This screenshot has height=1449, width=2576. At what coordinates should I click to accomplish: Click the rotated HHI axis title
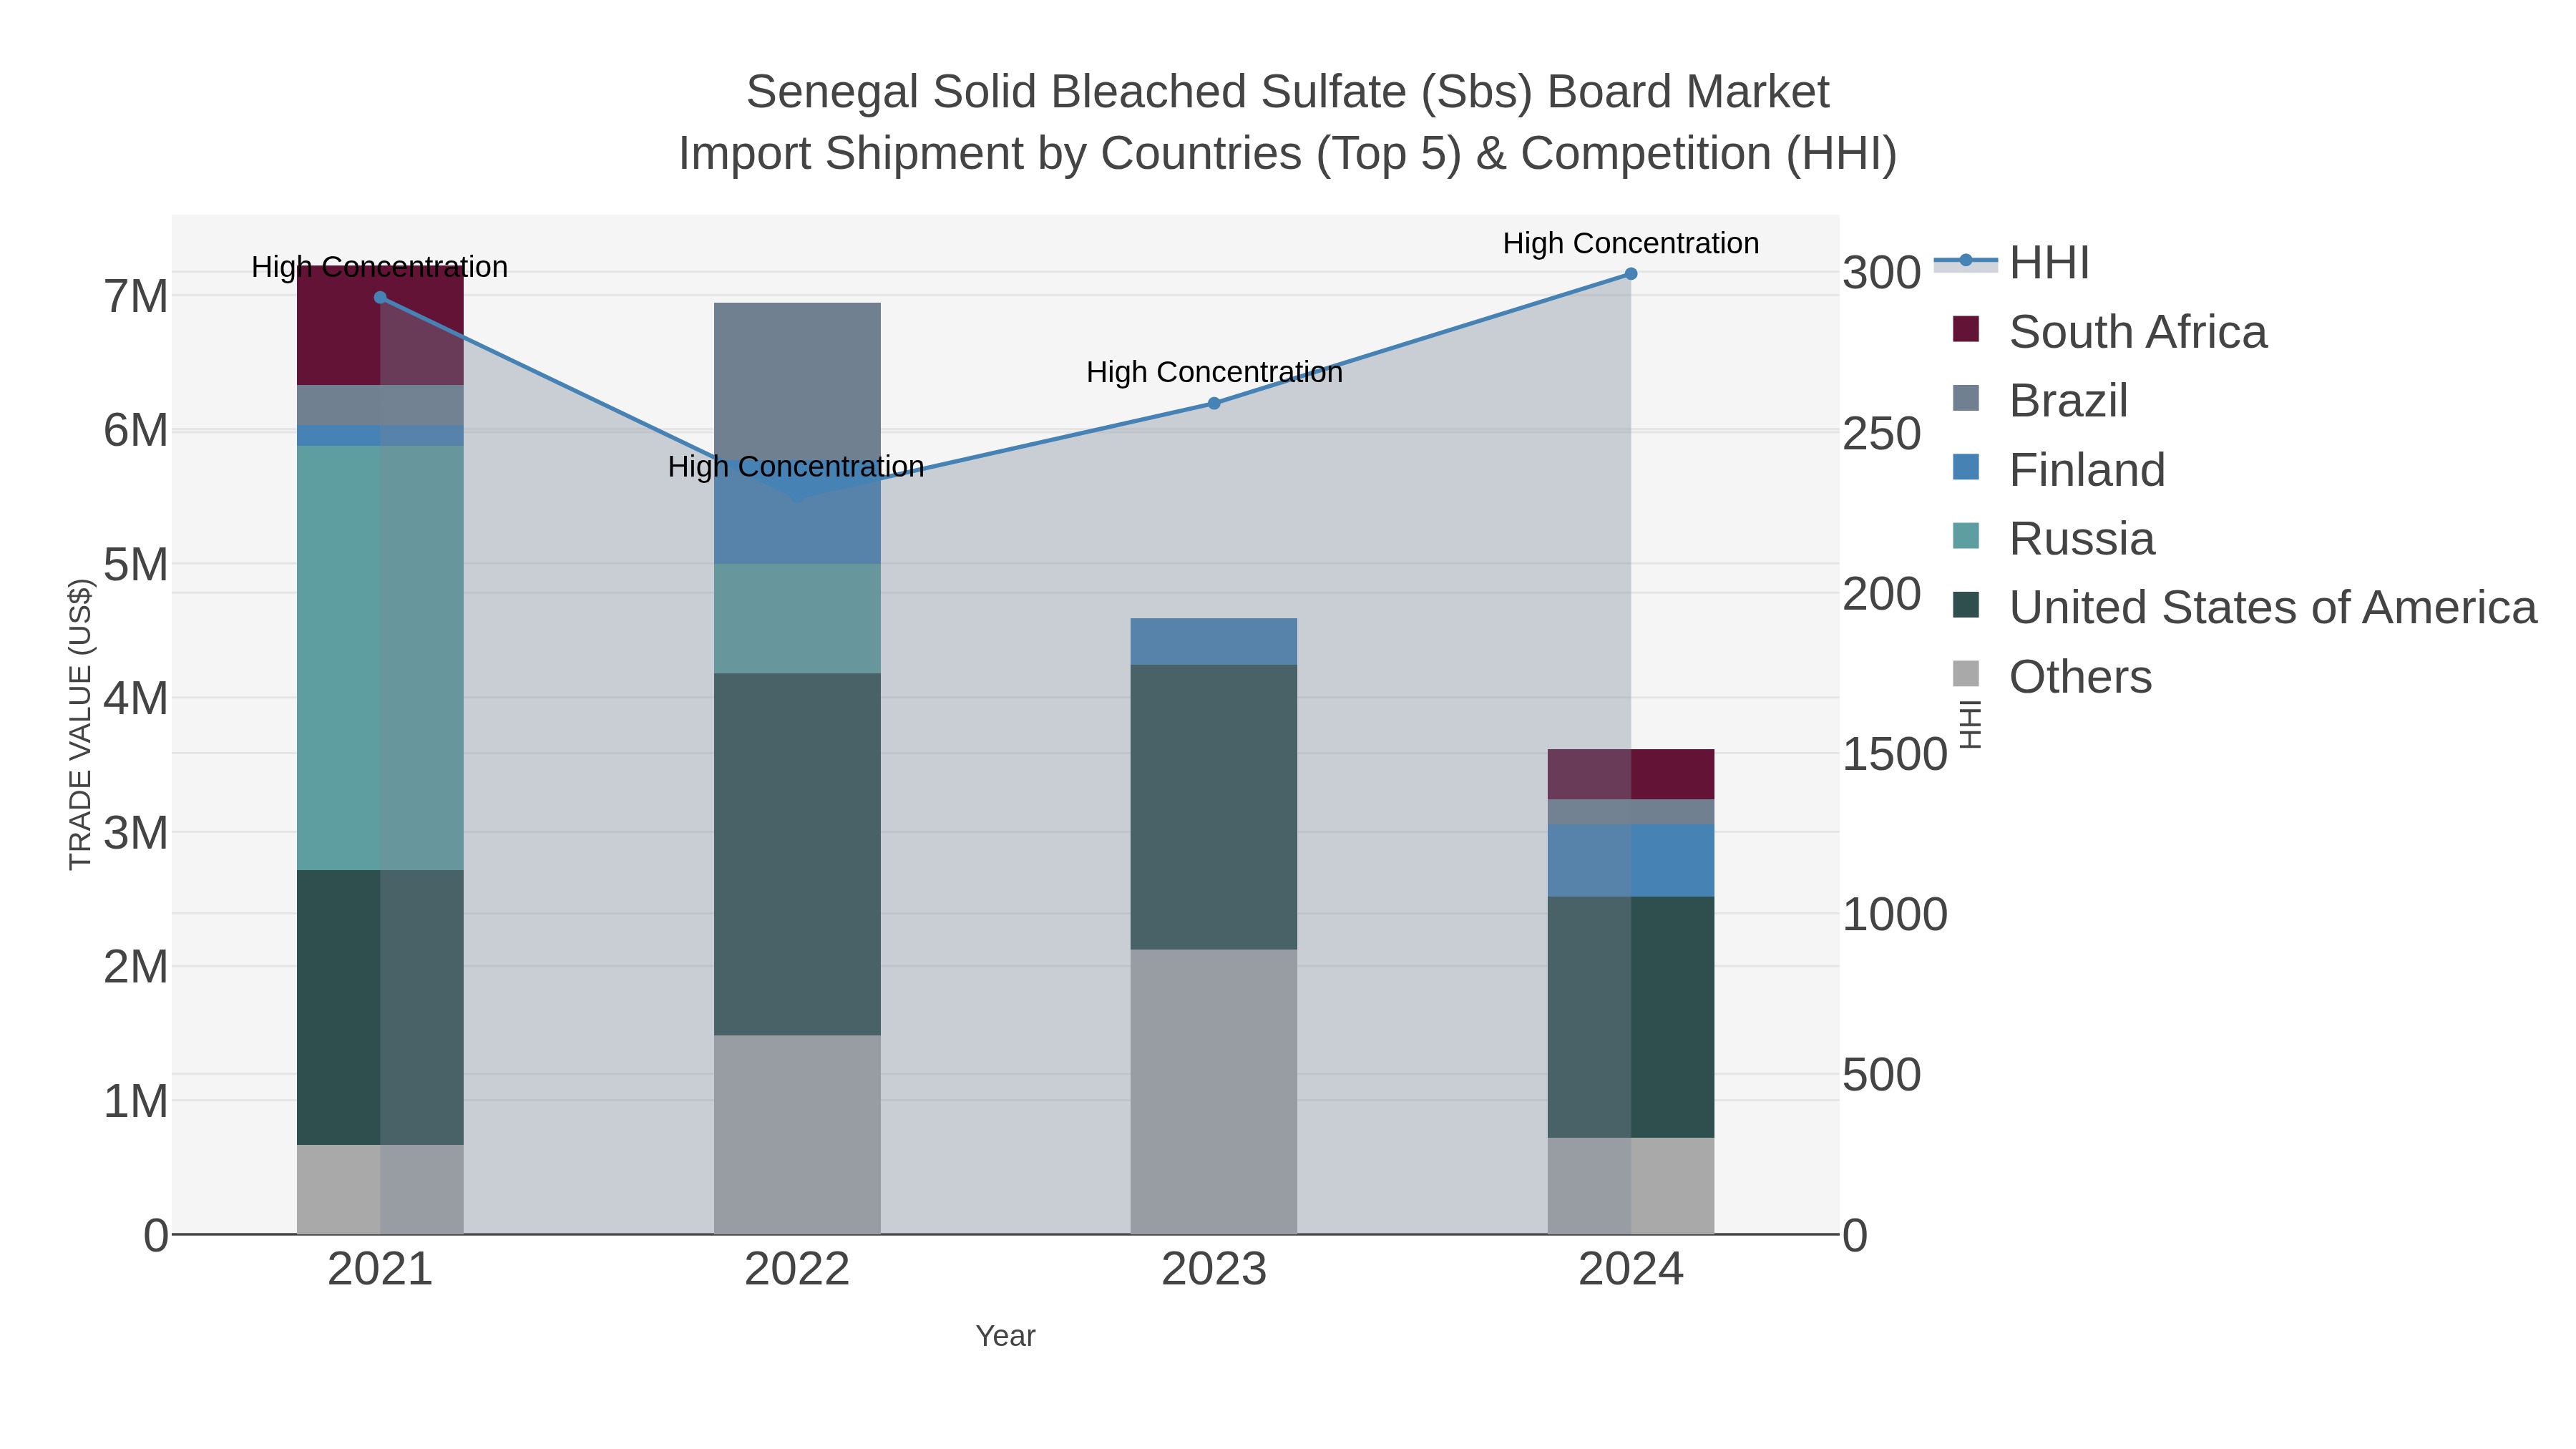click(x=1969, y=725)
